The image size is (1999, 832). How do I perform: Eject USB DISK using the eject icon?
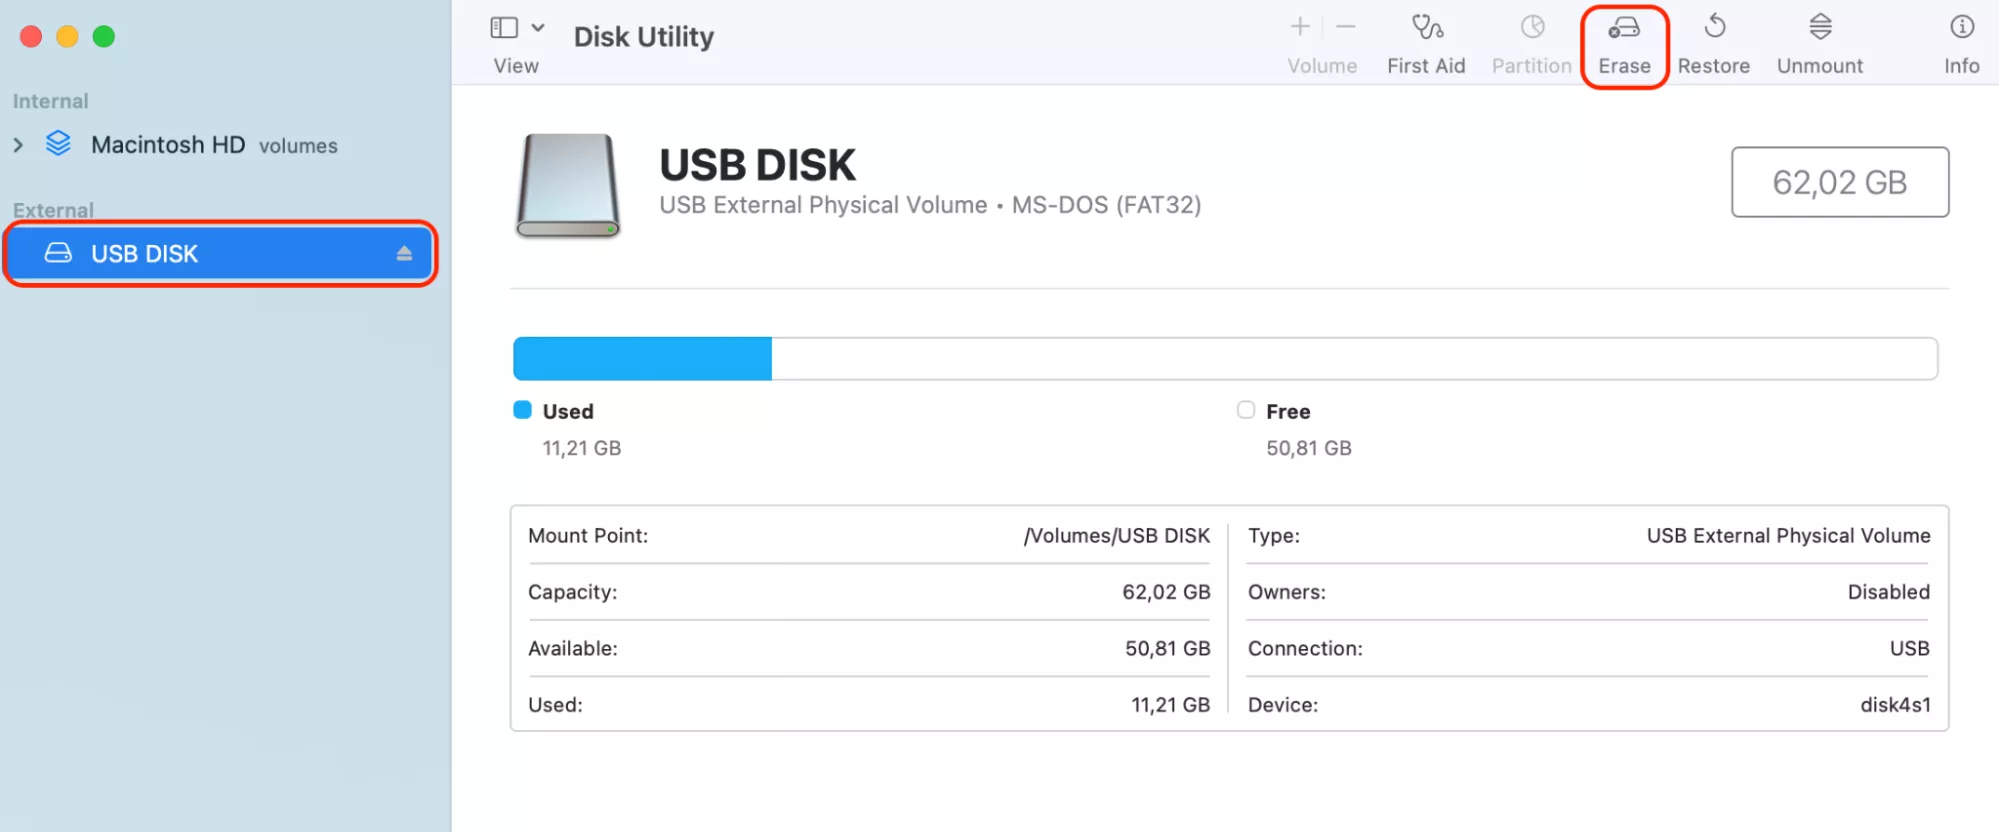click(404, 253)
